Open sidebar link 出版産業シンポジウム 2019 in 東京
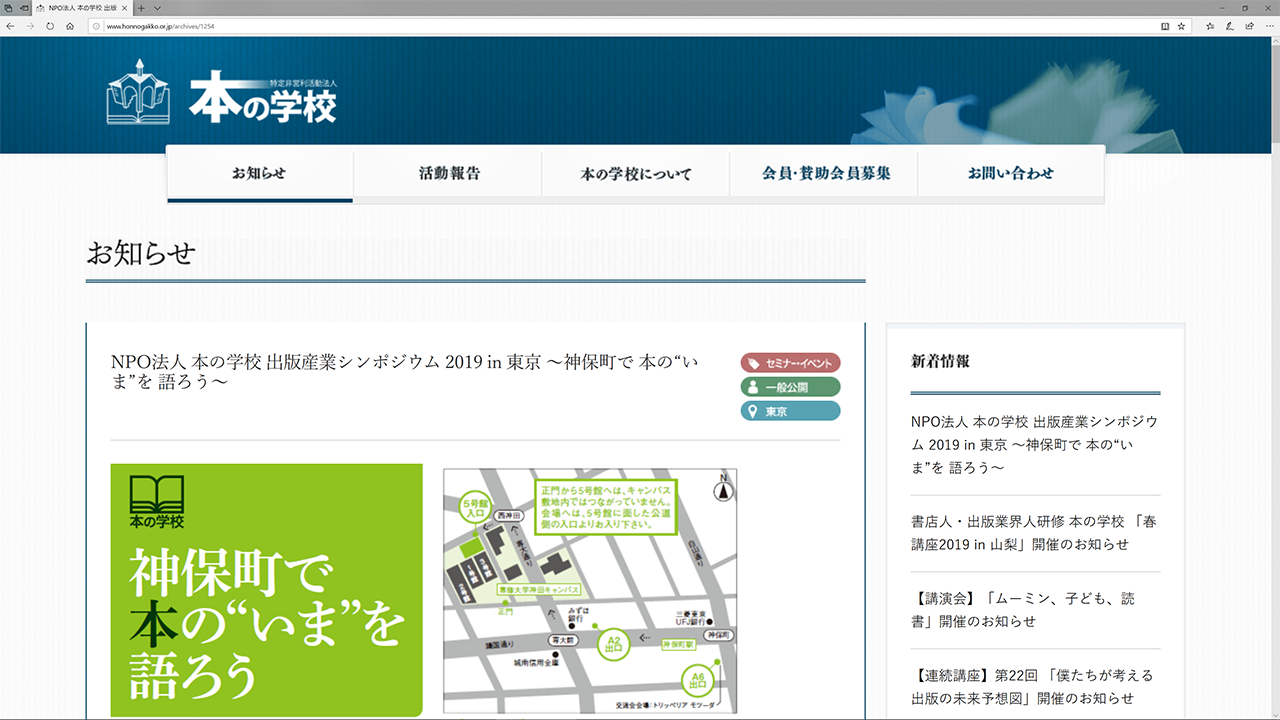The width and height of the screenshot is (1280, 720). coord(1035,444)
